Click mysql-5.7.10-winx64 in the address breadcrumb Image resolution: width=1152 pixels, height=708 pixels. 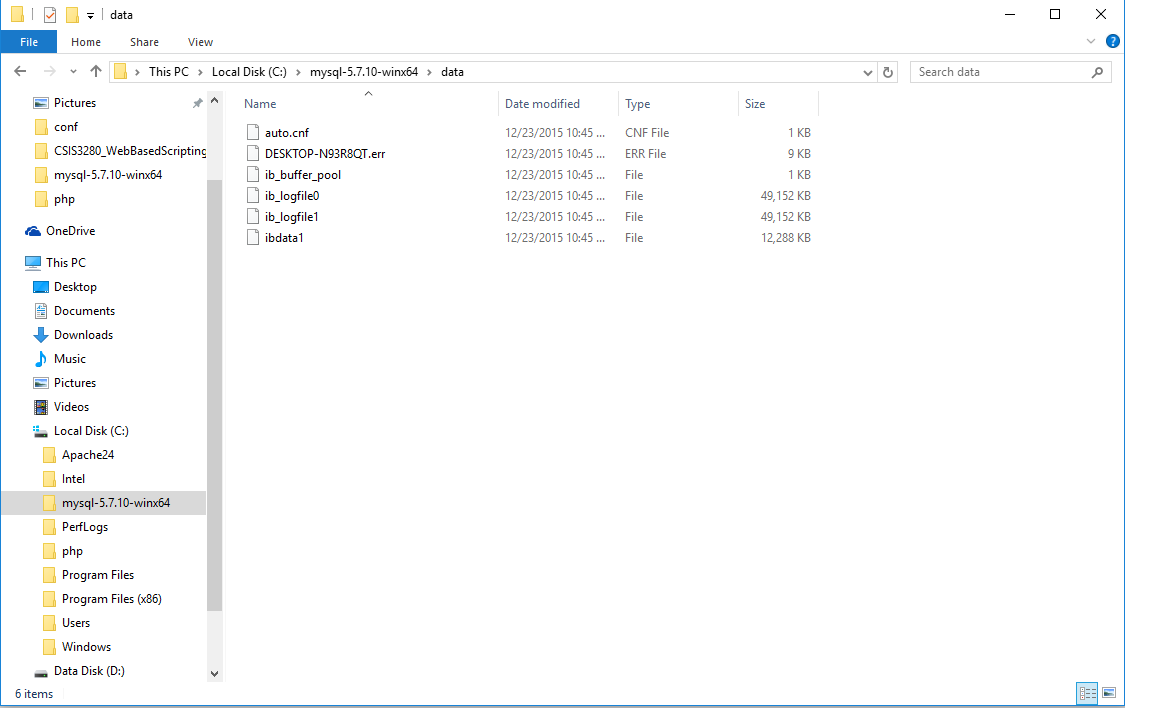364,72
